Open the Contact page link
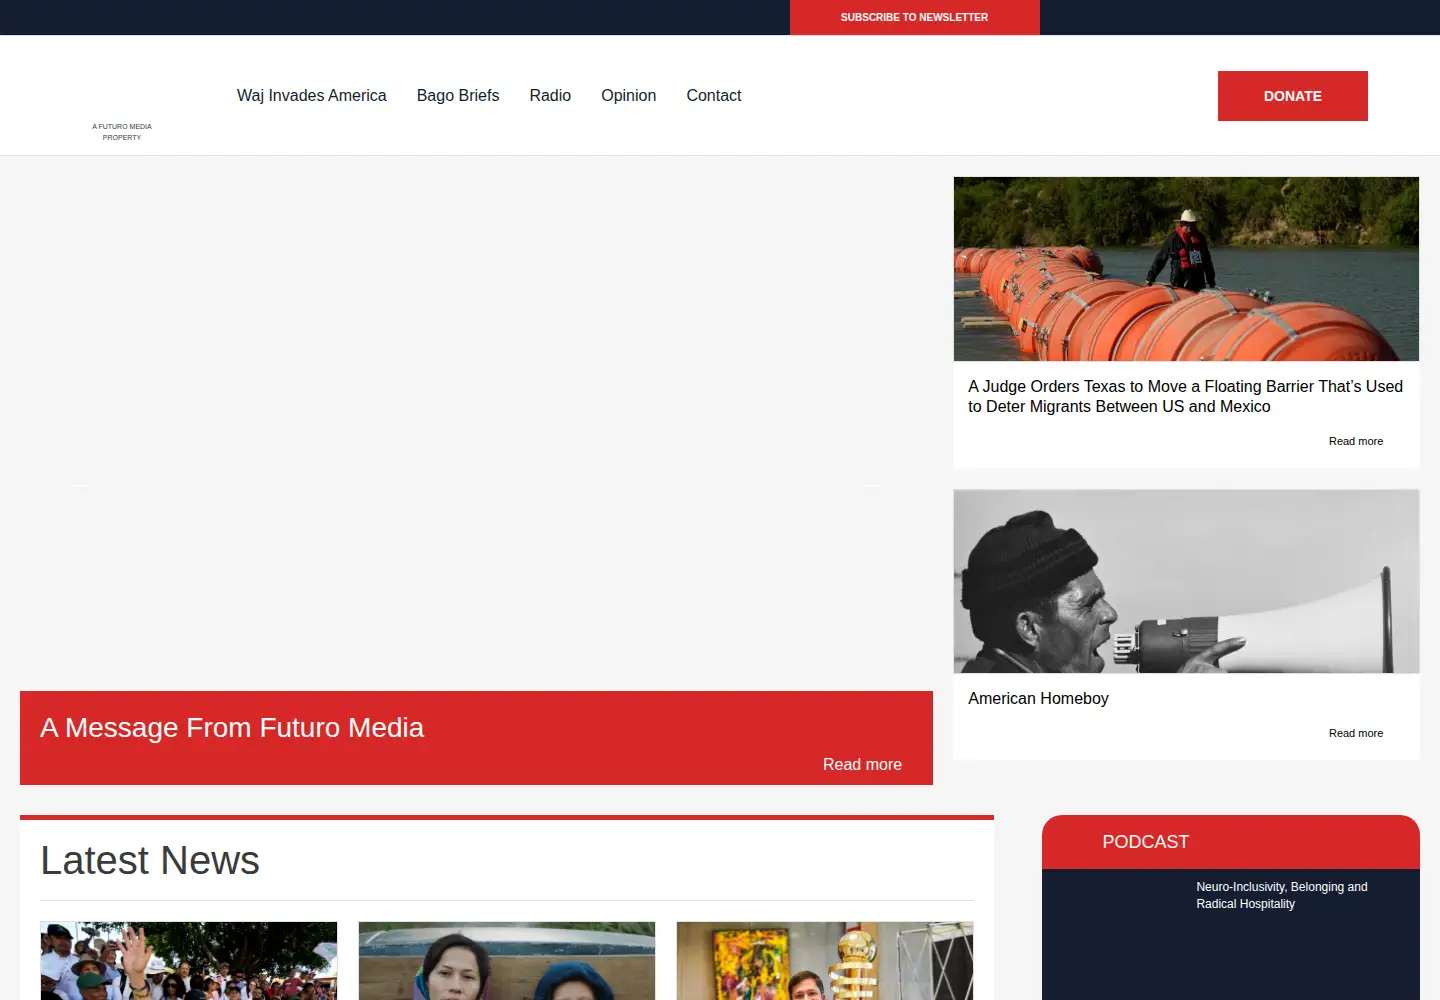This screenshot has height=1000, width=1440. [x=714, y=95]
